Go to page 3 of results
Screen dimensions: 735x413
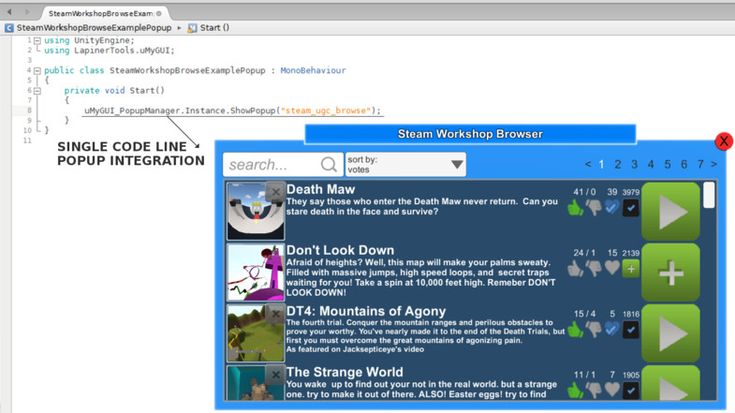pos(635,164)
